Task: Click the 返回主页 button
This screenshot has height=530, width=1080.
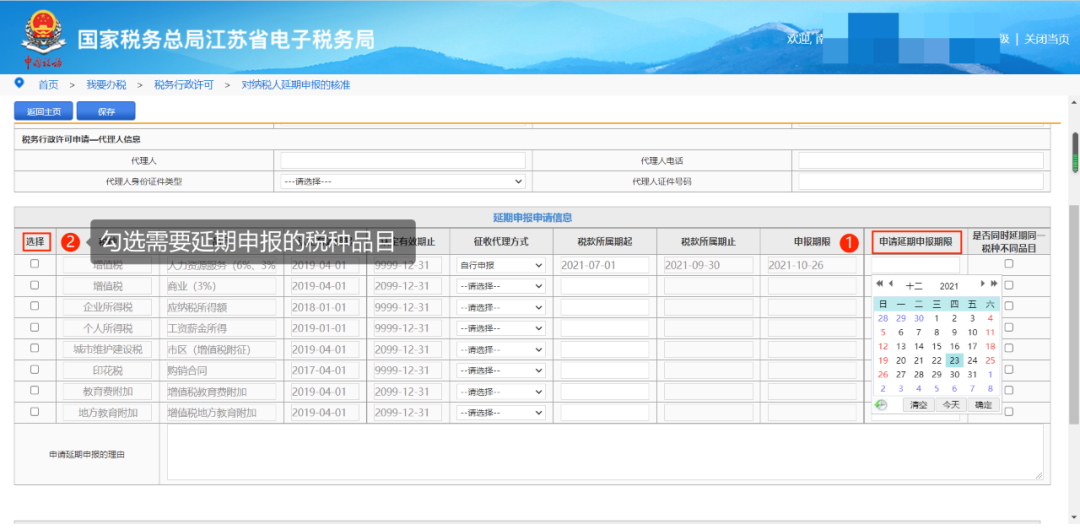Action: [43, 111]
